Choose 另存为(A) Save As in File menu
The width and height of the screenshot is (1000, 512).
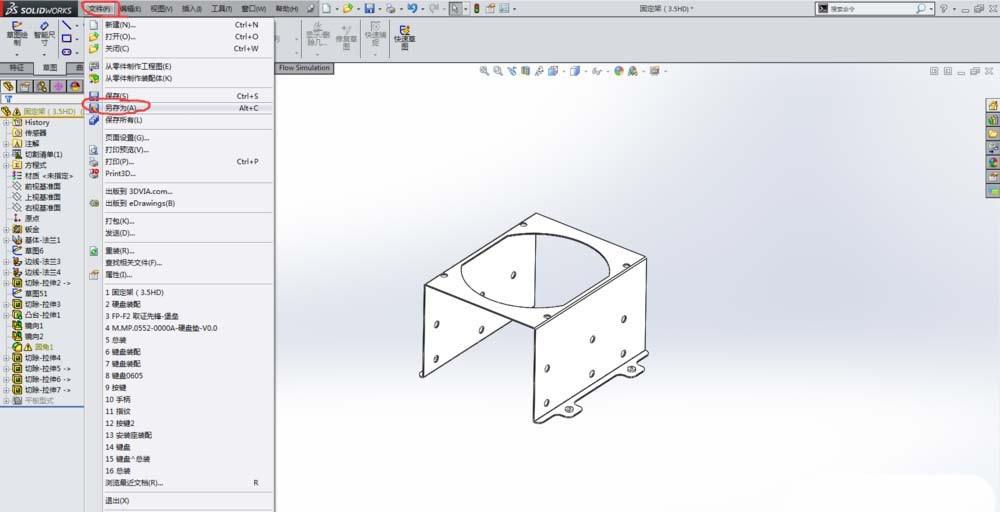[181, 108]
